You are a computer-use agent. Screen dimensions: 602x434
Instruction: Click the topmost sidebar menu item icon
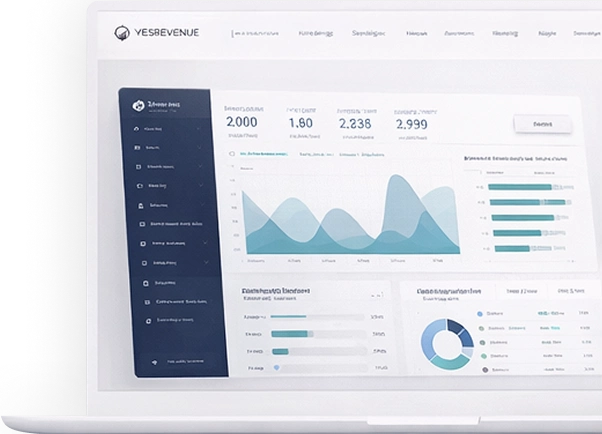pos(136,130)
